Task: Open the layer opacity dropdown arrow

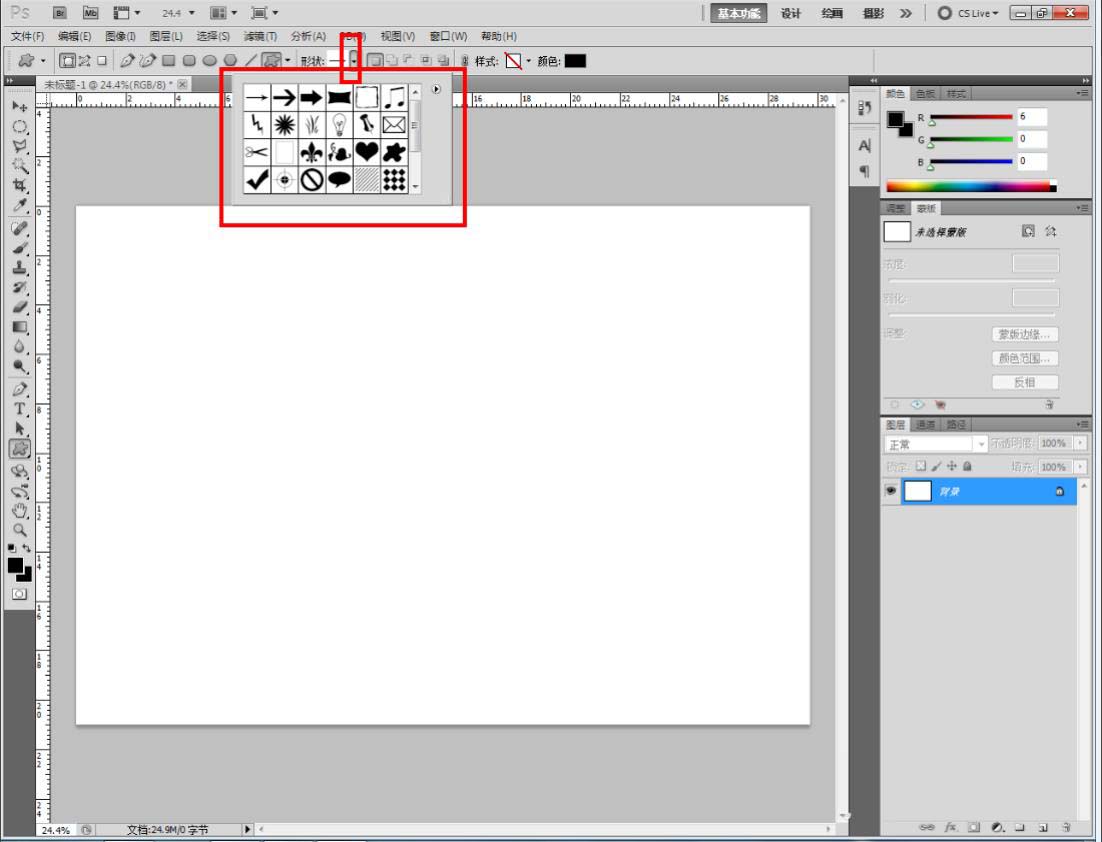Action: pyautogui.click(x=1080, y=443)
